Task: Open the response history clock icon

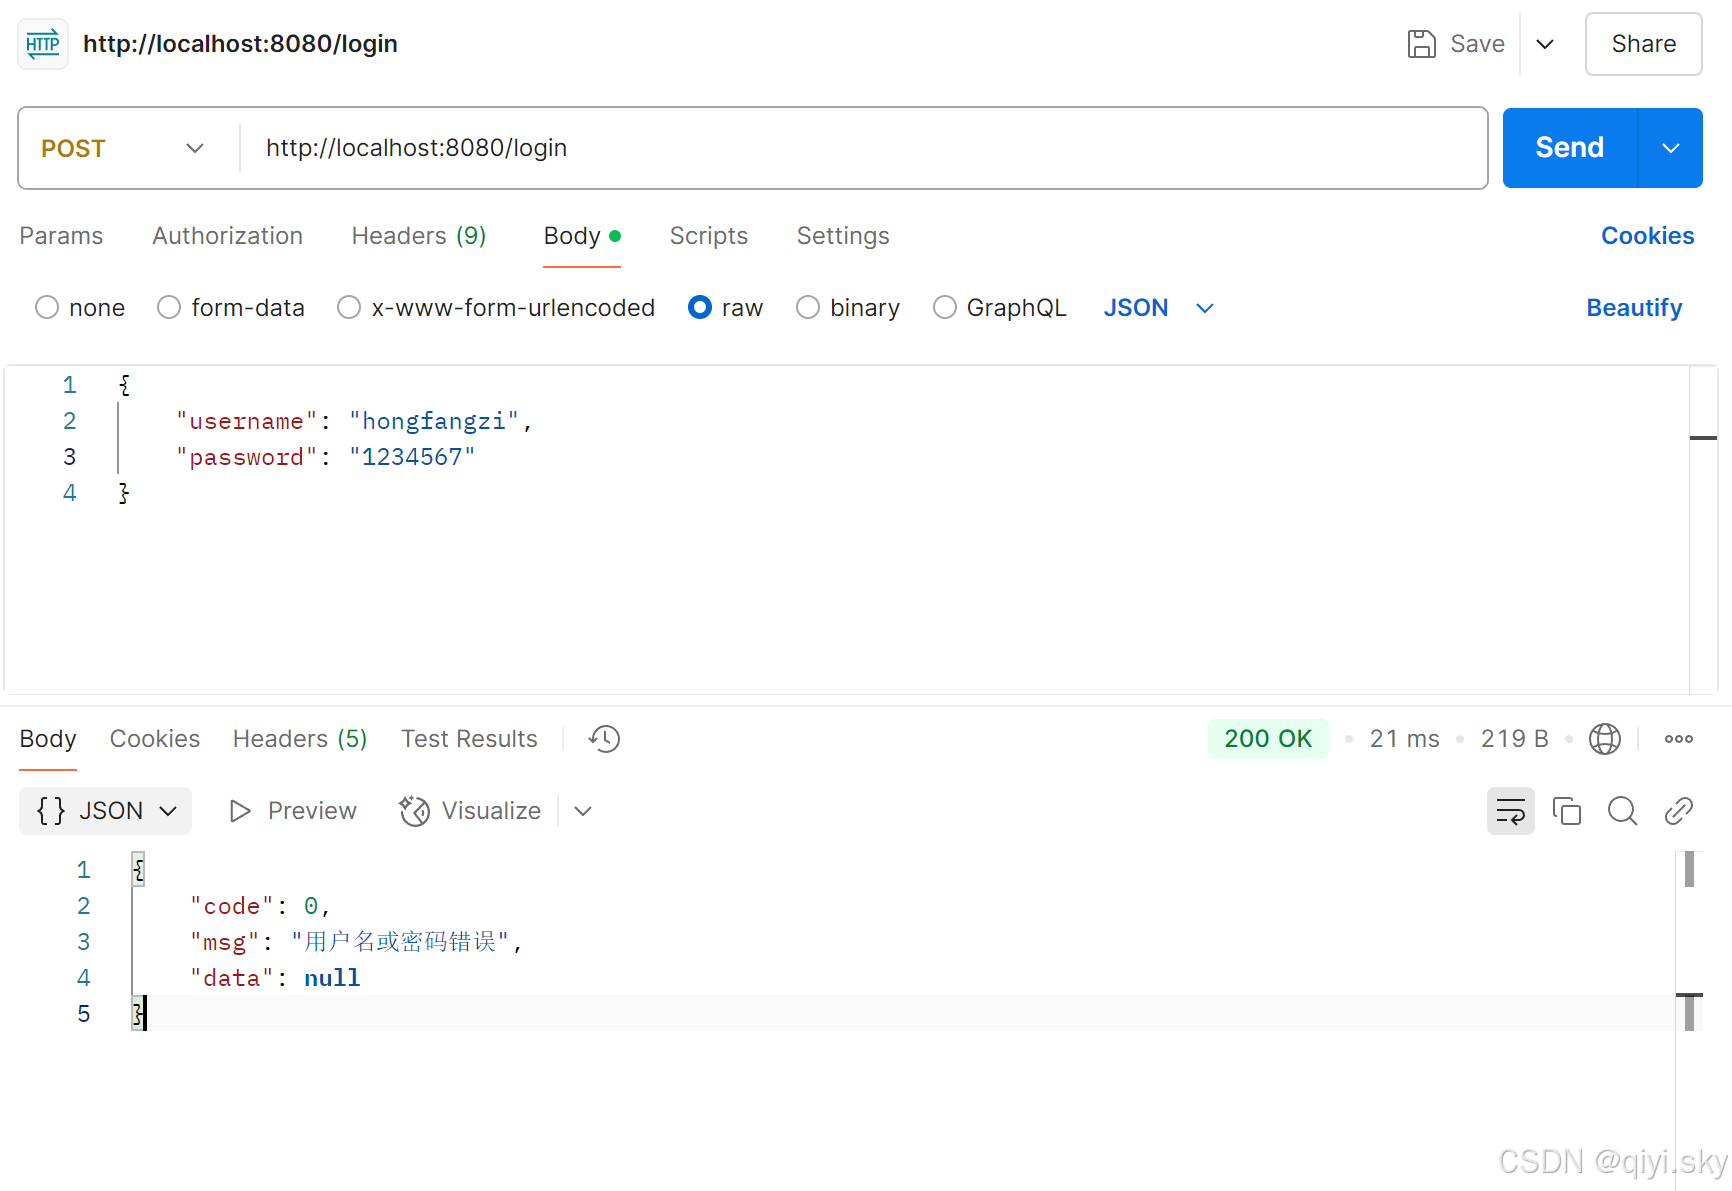Action: [604, 739]
